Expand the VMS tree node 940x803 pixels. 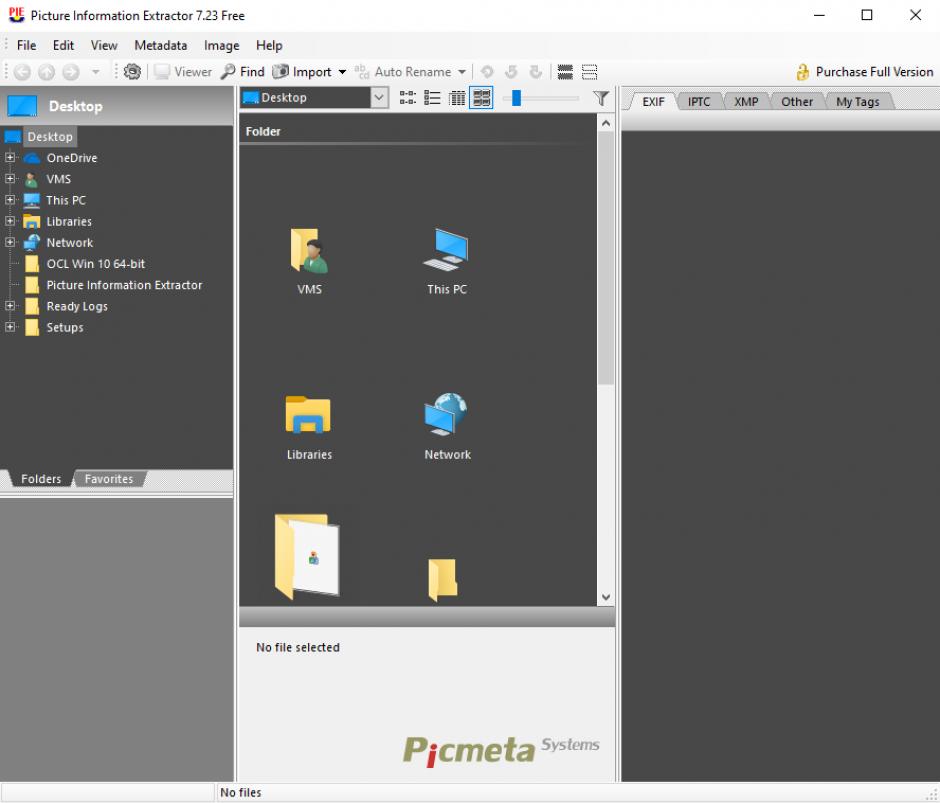(x=10, y=178)
